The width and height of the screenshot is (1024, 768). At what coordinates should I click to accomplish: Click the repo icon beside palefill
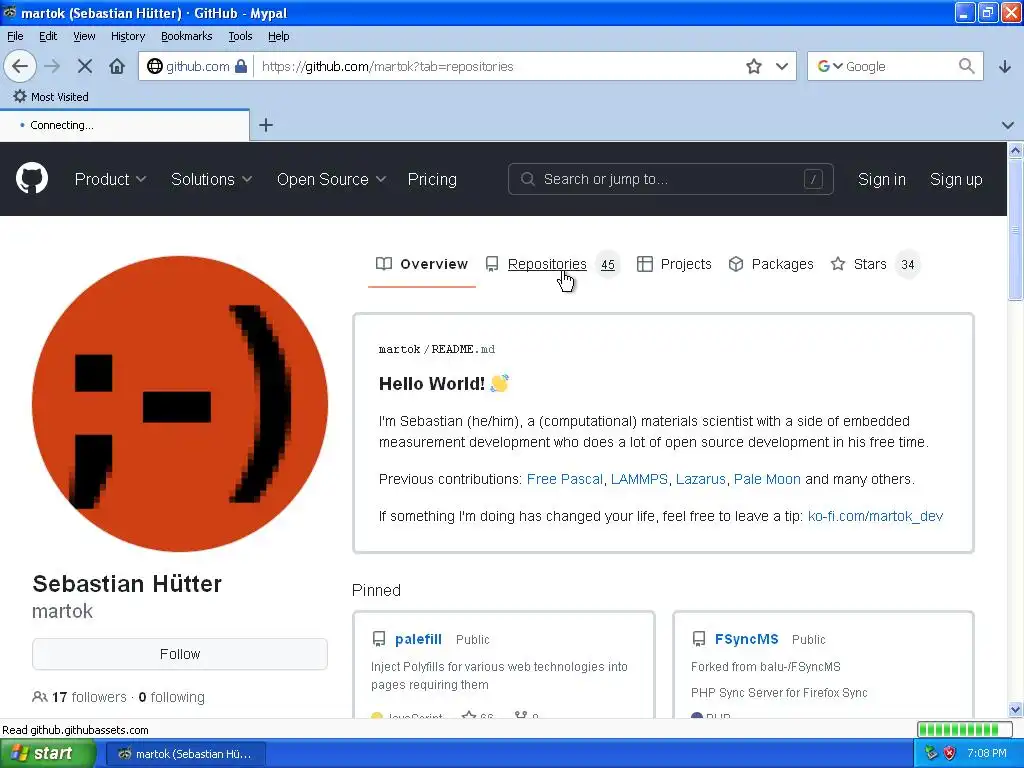(379, 639)
